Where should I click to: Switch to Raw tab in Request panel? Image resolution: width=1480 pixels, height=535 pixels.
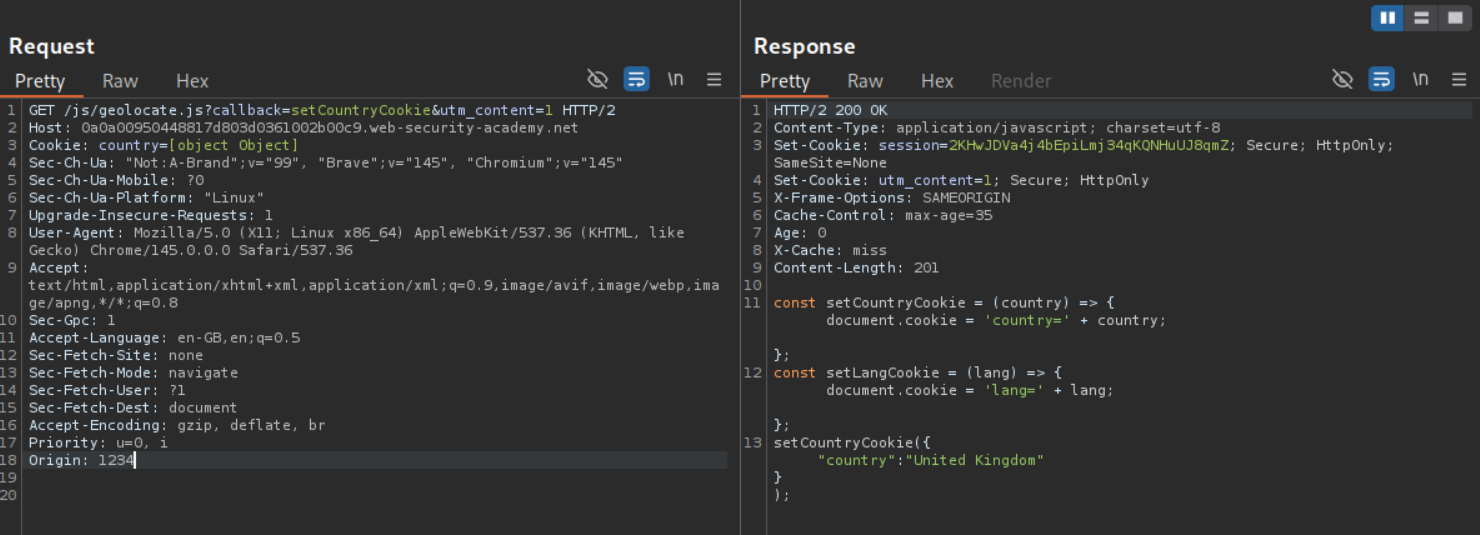(120, 81)
